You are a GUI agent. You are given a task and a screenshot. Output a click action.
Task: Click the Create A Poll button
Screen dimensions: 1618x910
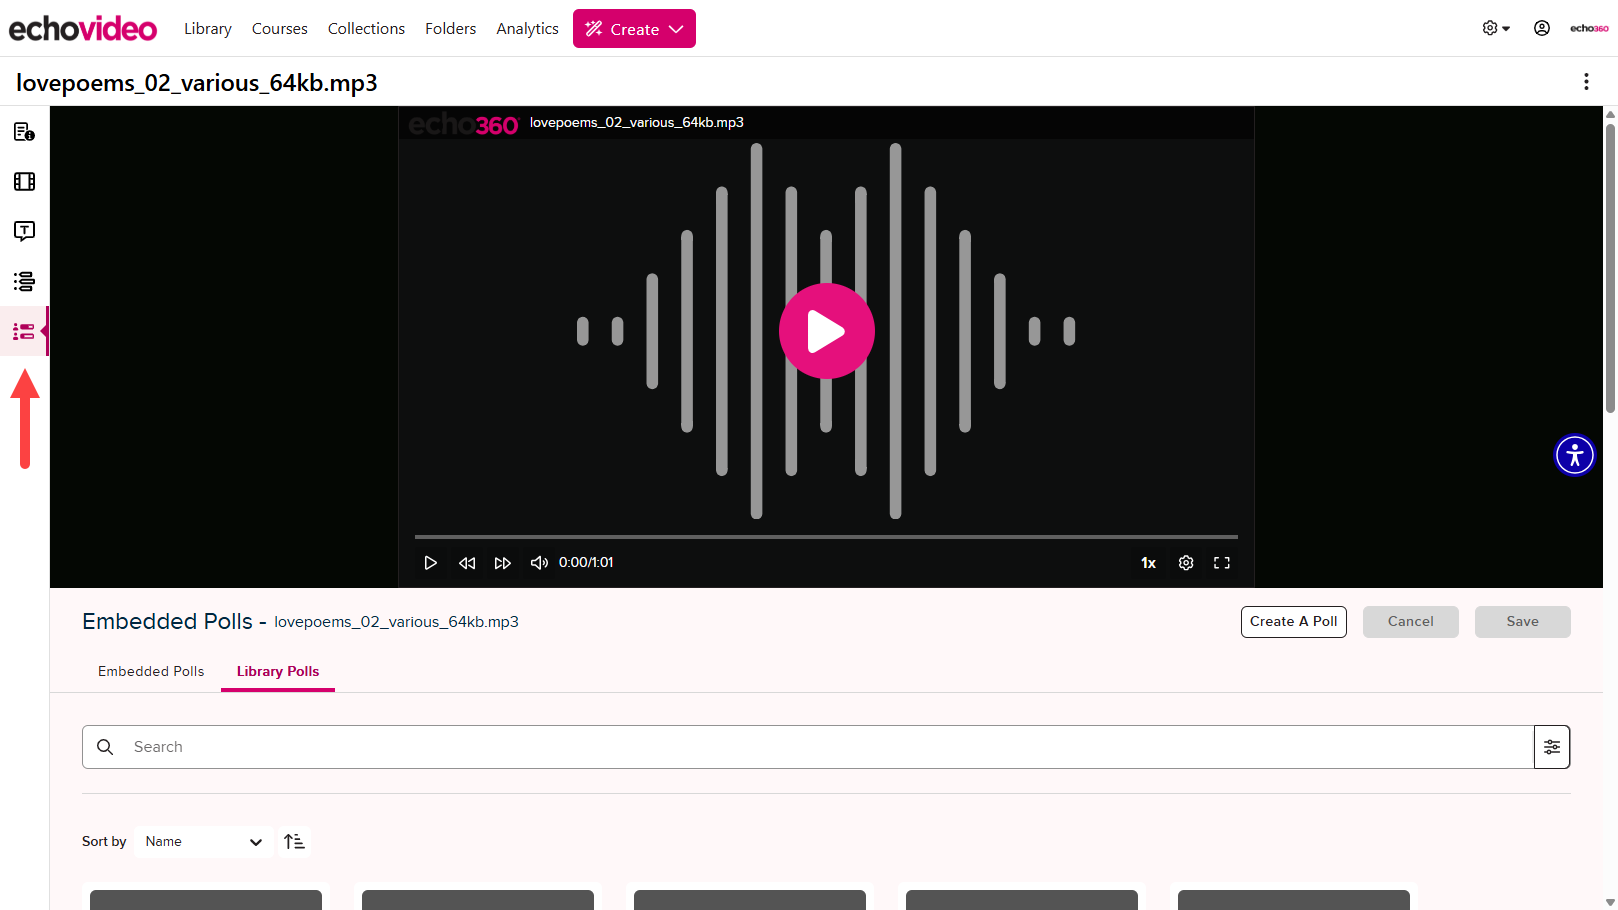1293,621
